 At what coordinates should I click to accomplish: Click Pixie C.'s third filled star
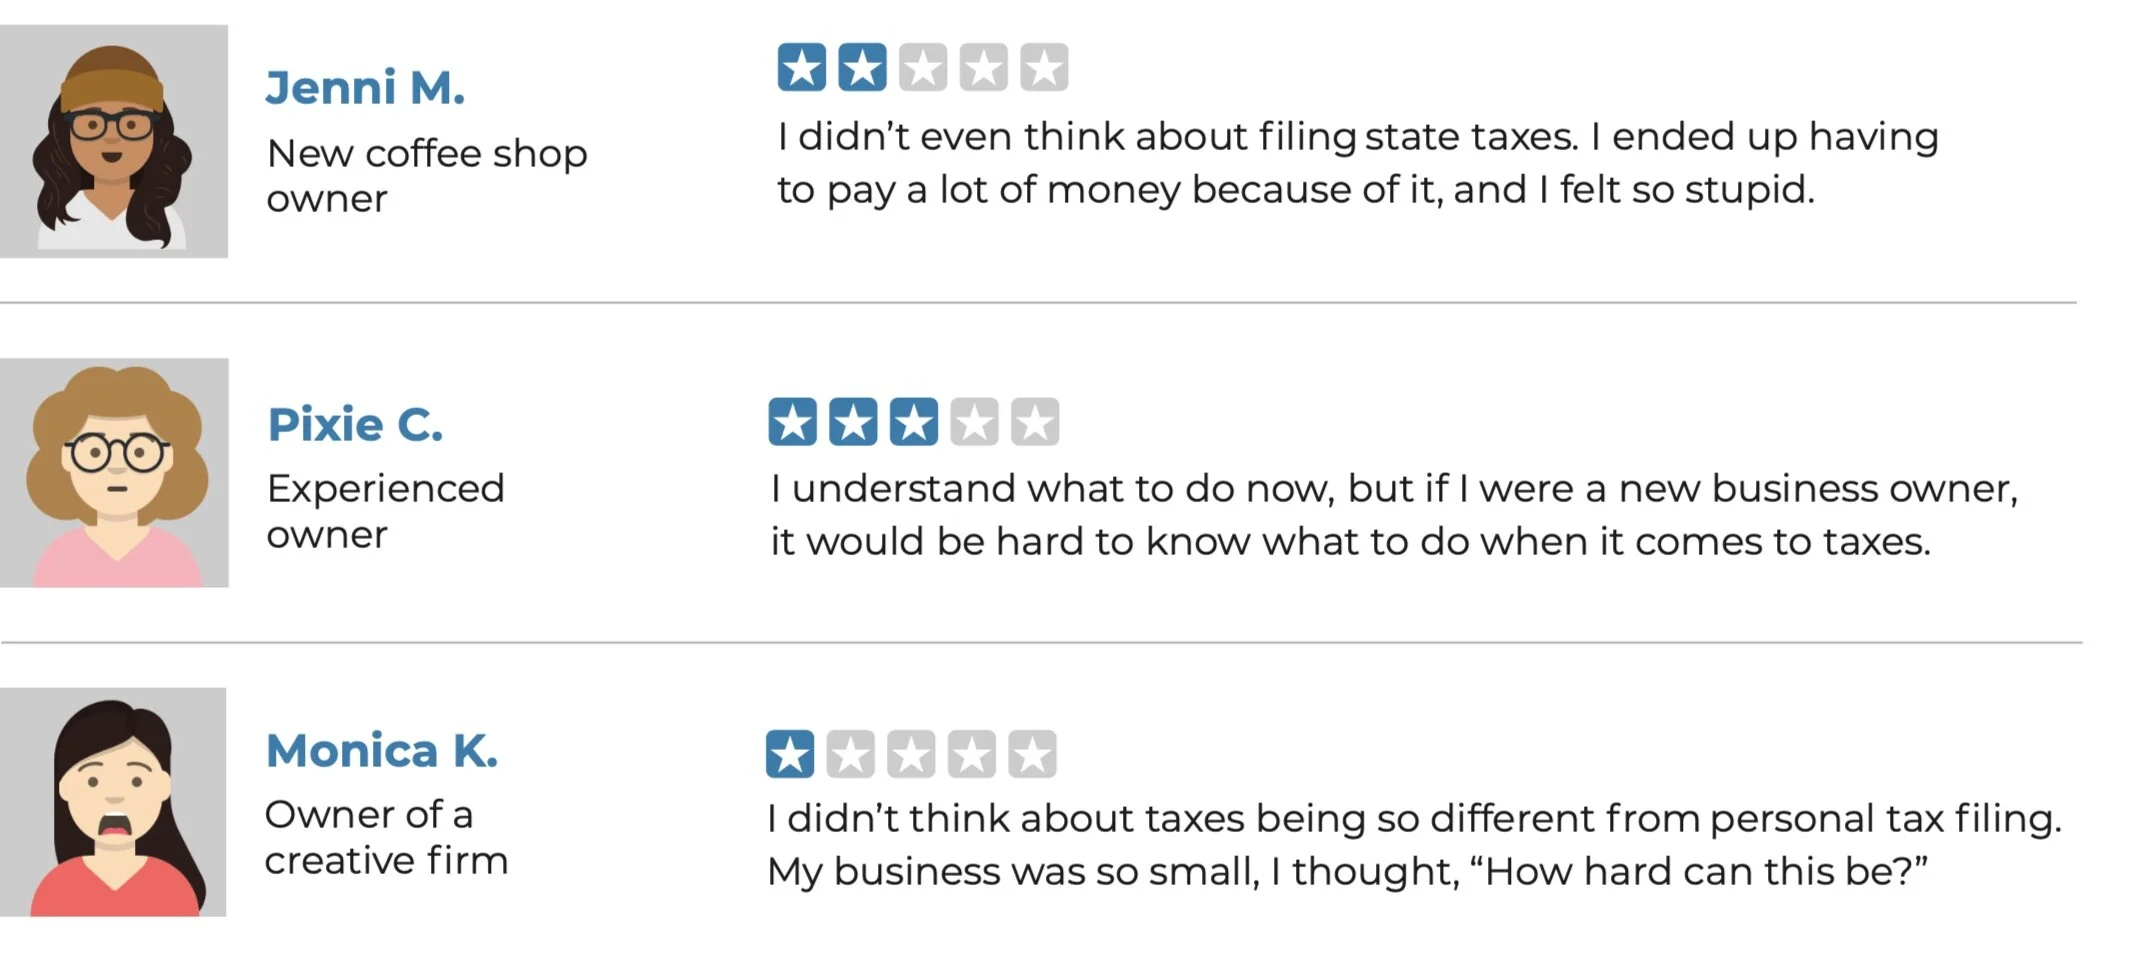coord(914,422)
